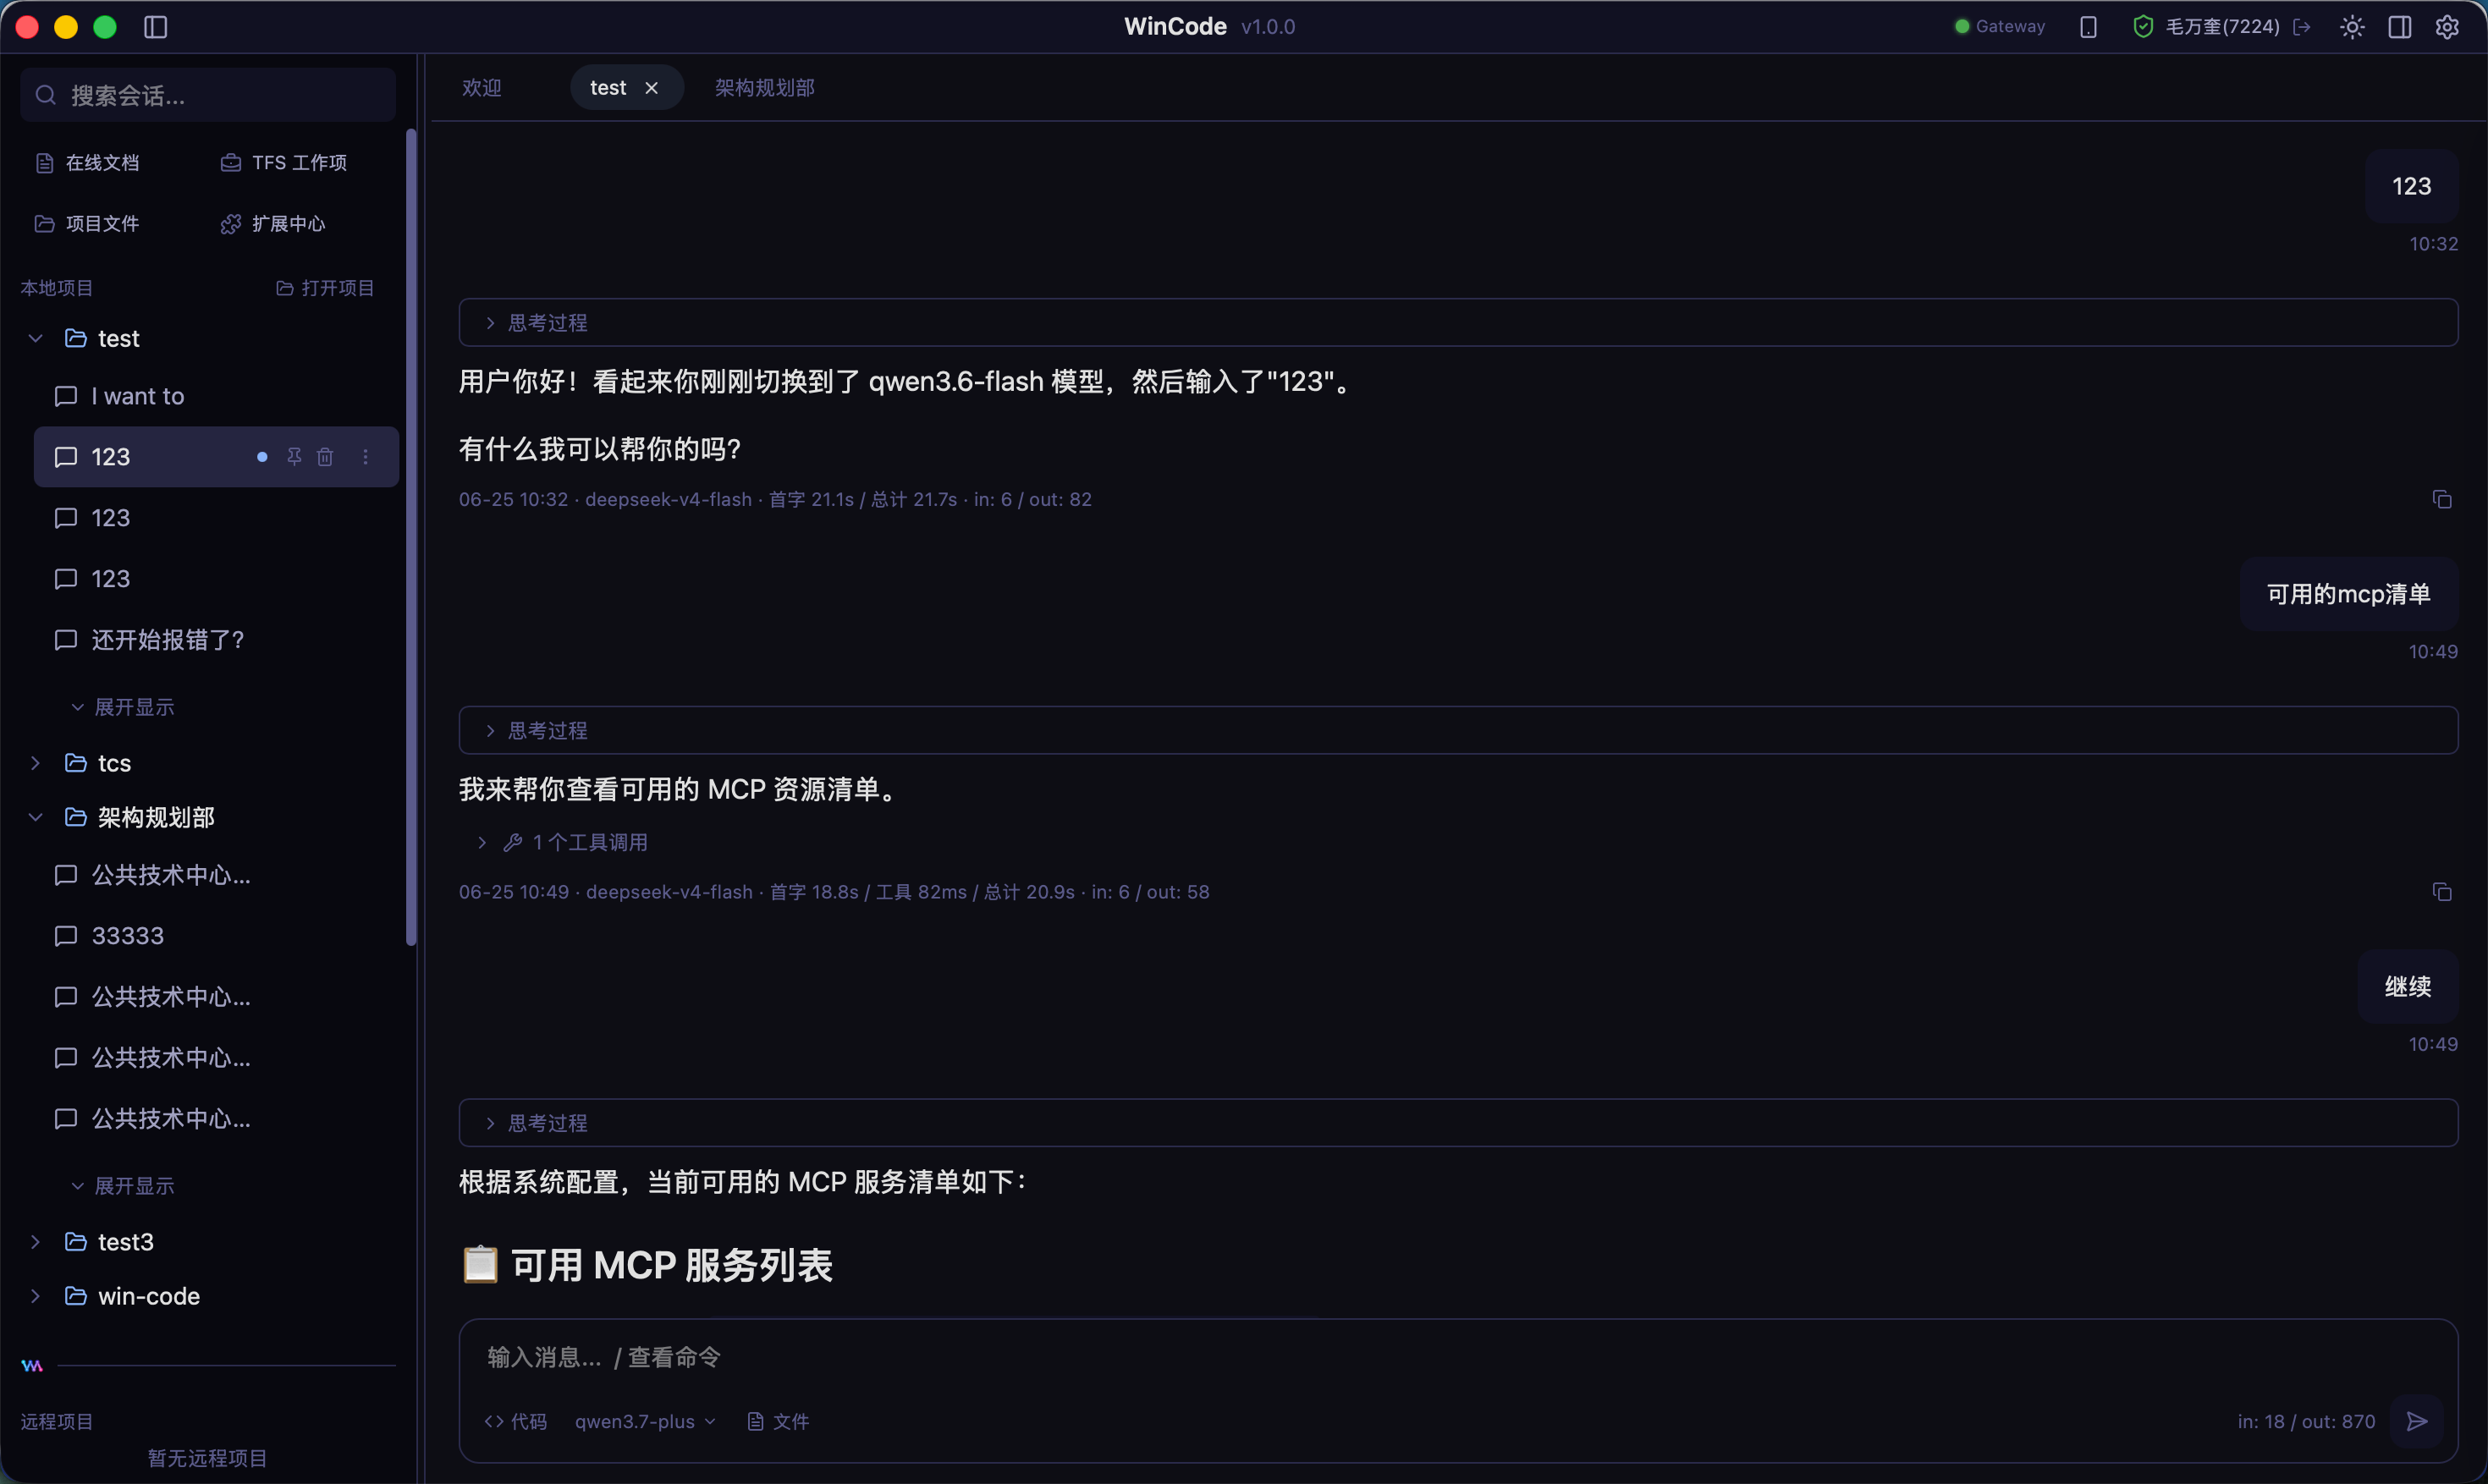The image size is (2488, 1484).
Task: Click 打开项目 open project link
Action: pyautogui.click(x=325, y=288)
